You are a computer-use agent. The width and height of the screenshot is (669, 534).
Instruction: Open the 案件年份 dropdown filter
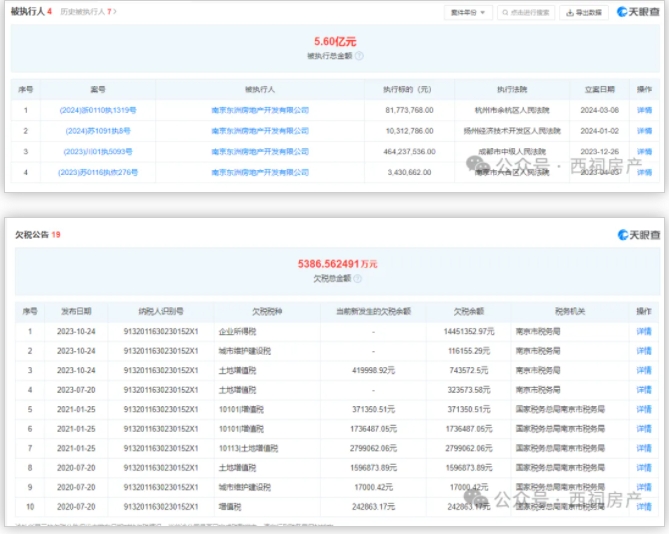(x=468, y=13)
